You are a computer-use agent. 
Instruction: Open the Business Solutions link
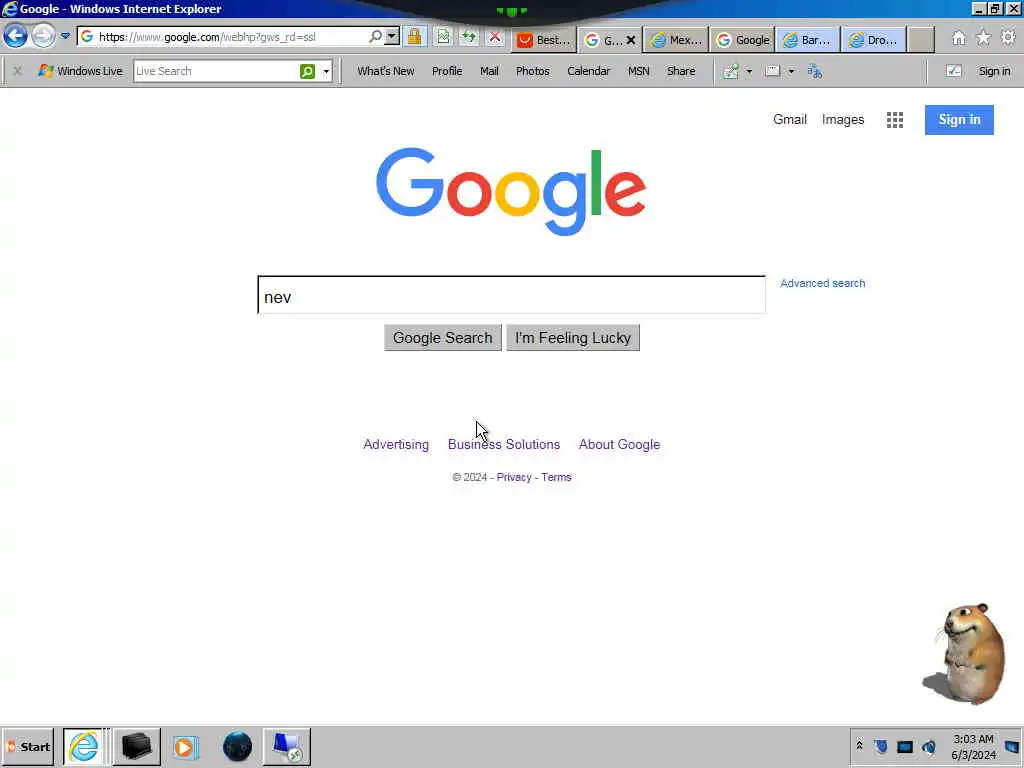pyautogui.click(x=504, y=444)
